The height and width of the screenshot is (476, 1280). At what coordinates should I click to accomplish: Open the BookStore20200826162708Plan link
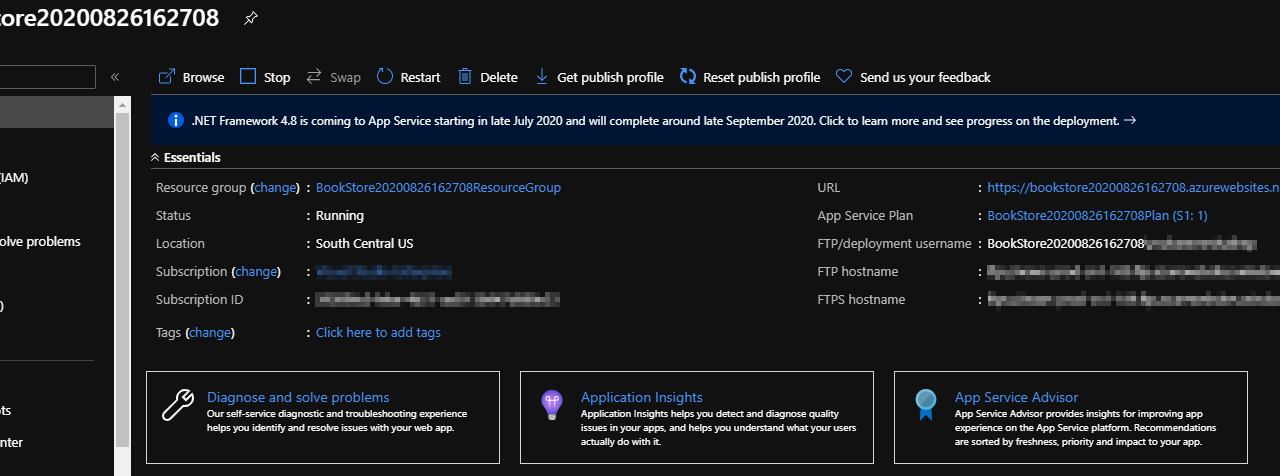pyautogui.click(x=1097, y=215)
